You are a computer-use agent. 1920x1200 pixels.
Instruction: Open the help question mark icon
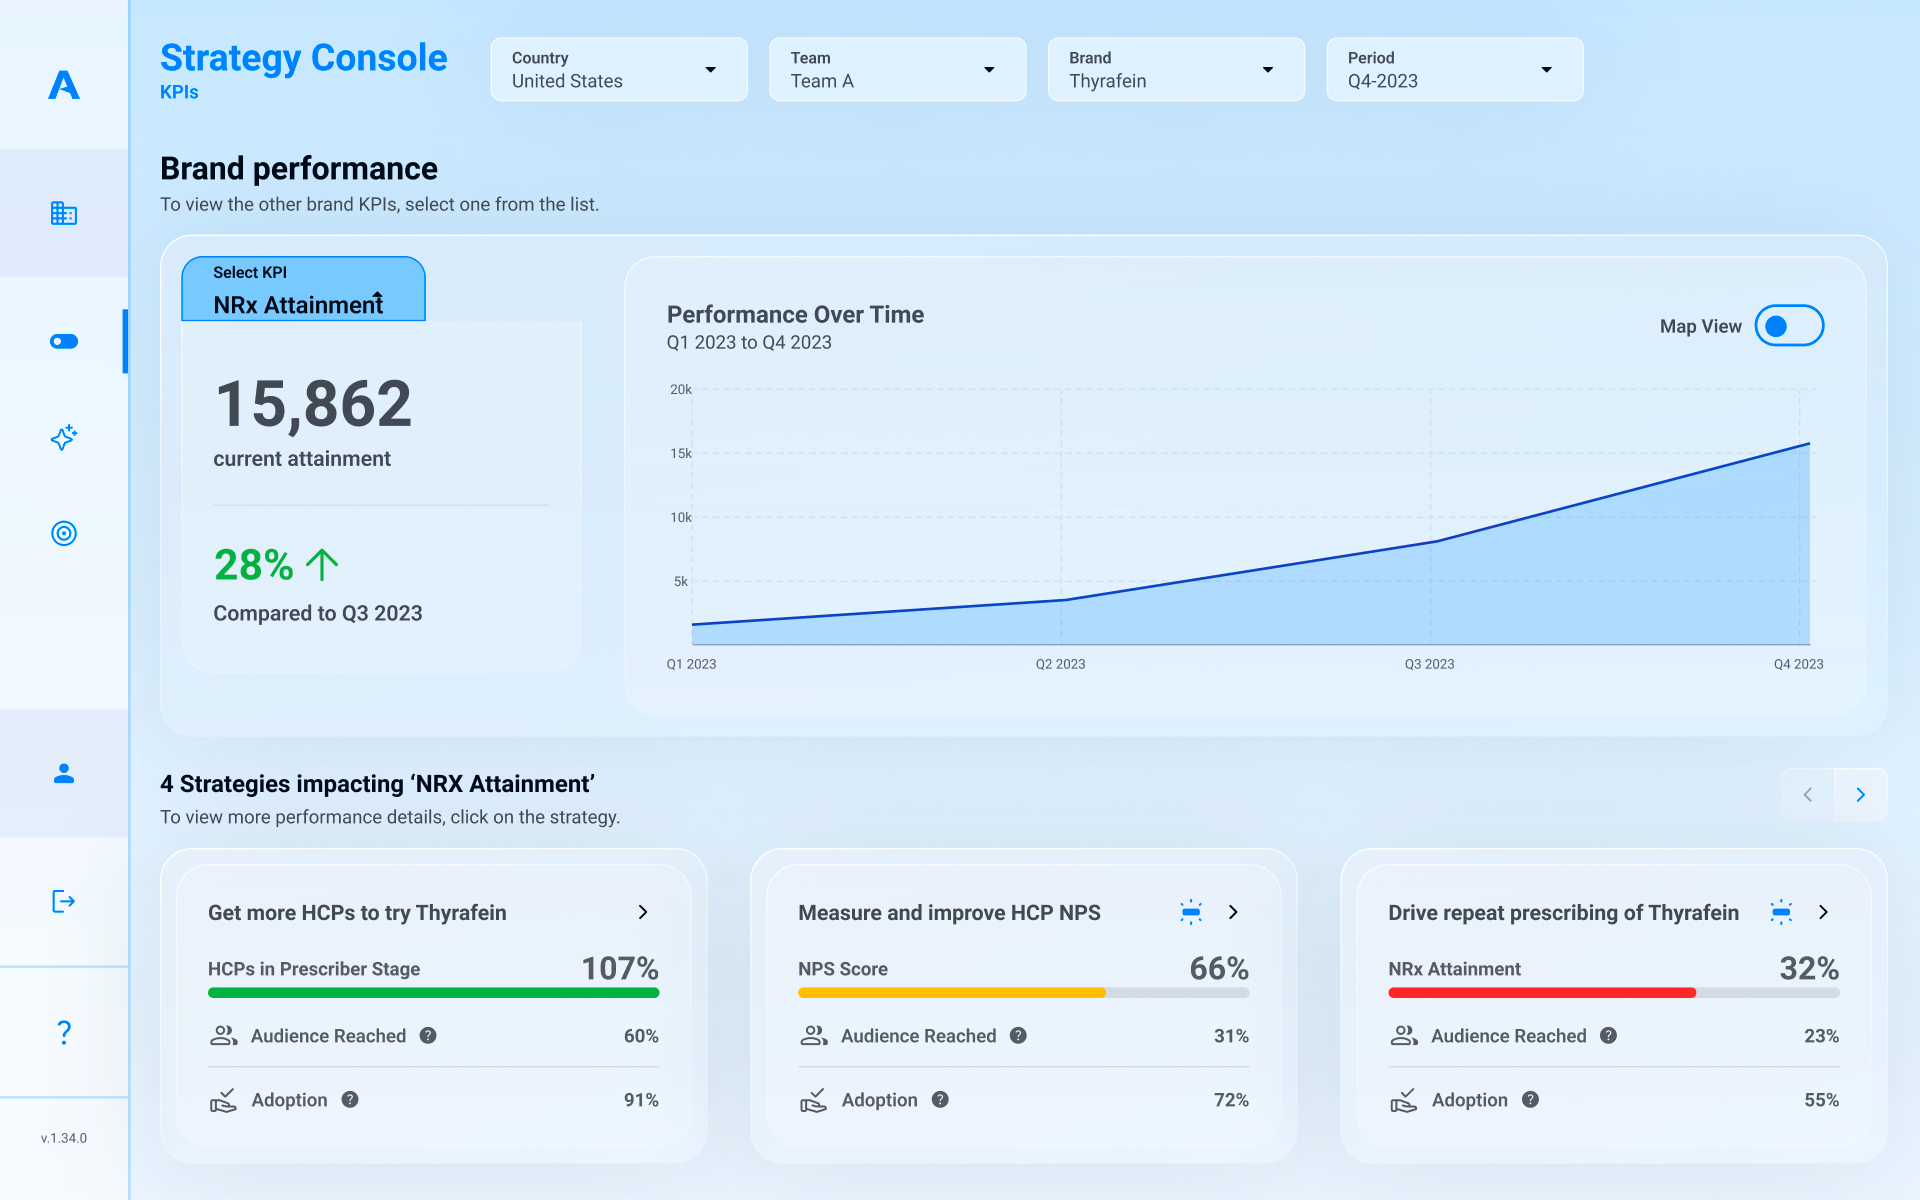(64, 1032)
